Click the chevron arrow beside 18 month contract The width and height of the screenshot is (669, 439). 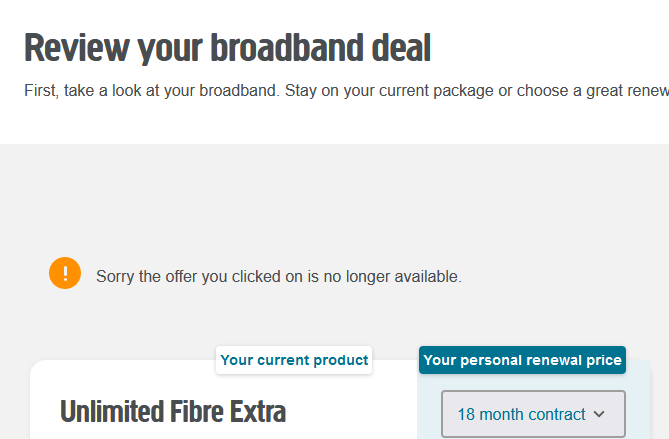point(600,413)
